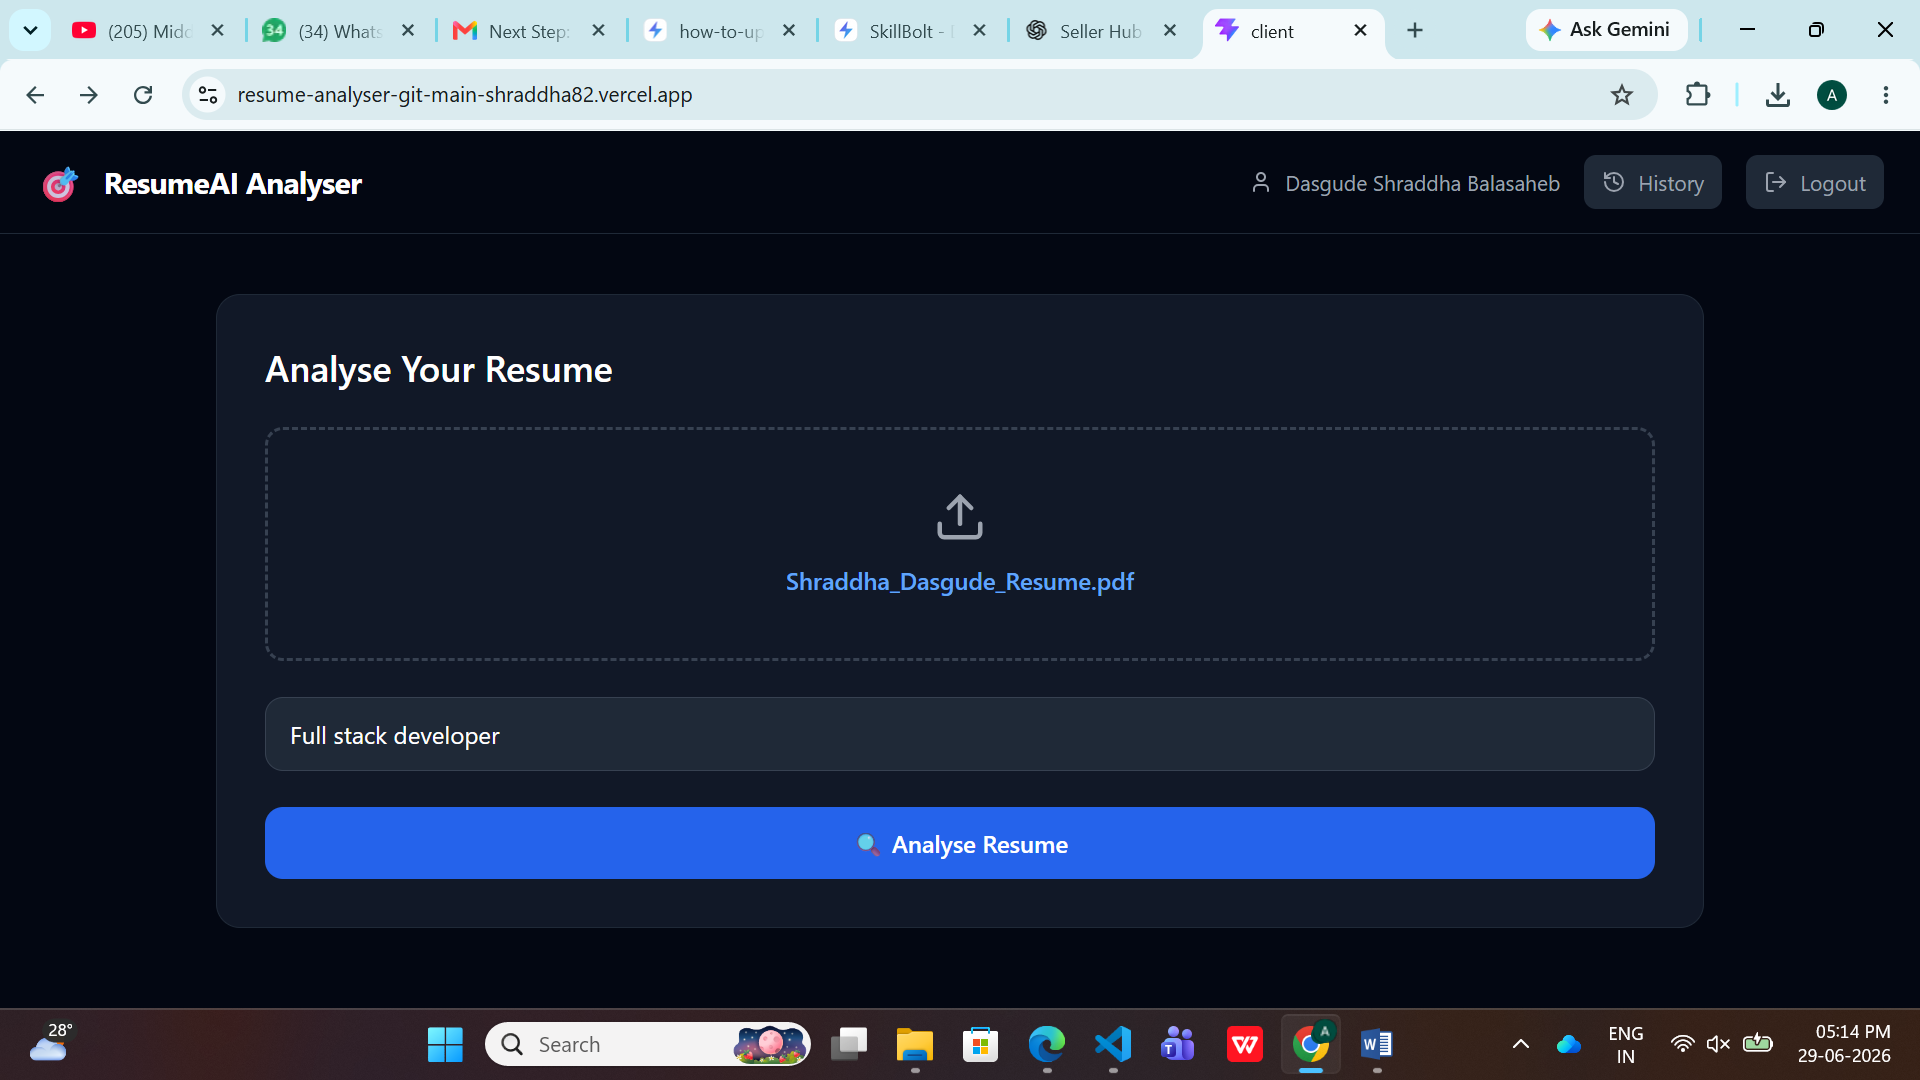Open Microsoft Teams from the taskbar

[1178, 1045]
